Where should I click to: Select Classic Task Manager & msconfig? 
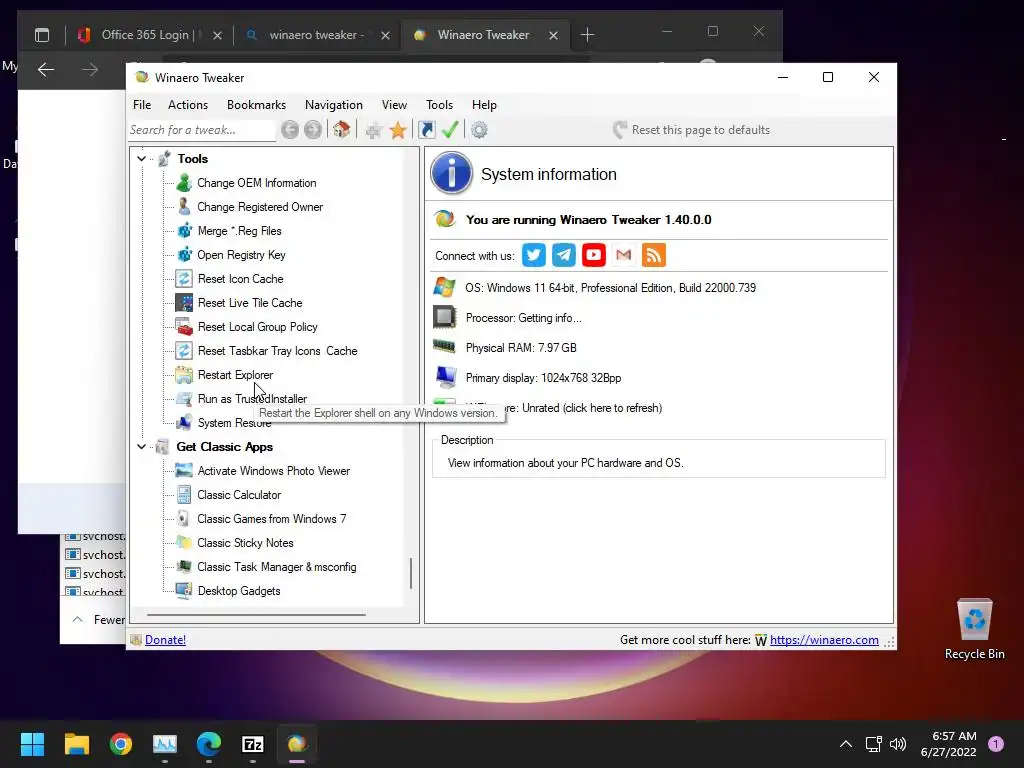[x=277, y=567]
